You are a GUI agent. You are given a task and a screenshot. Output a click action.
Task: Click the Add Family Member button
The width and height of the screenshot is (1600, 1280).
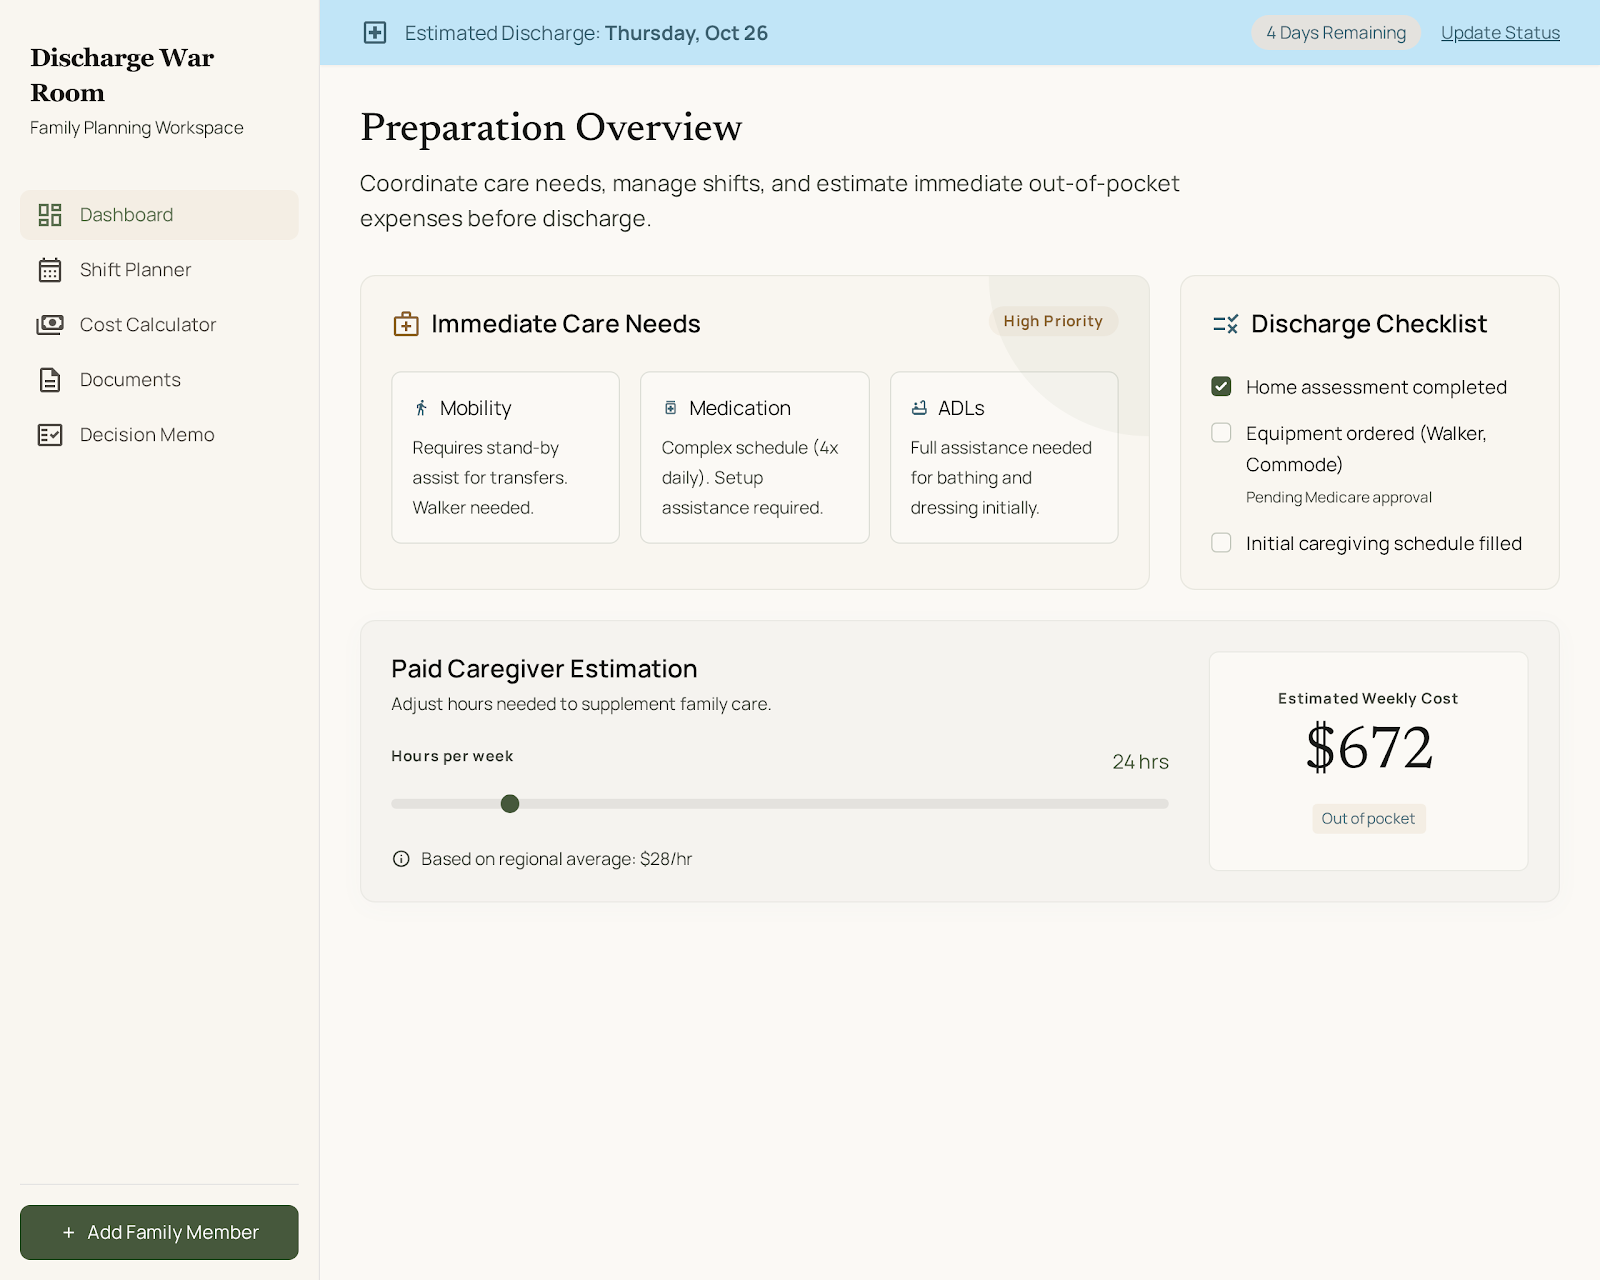pyautogui.click(x=159, y=1232)
